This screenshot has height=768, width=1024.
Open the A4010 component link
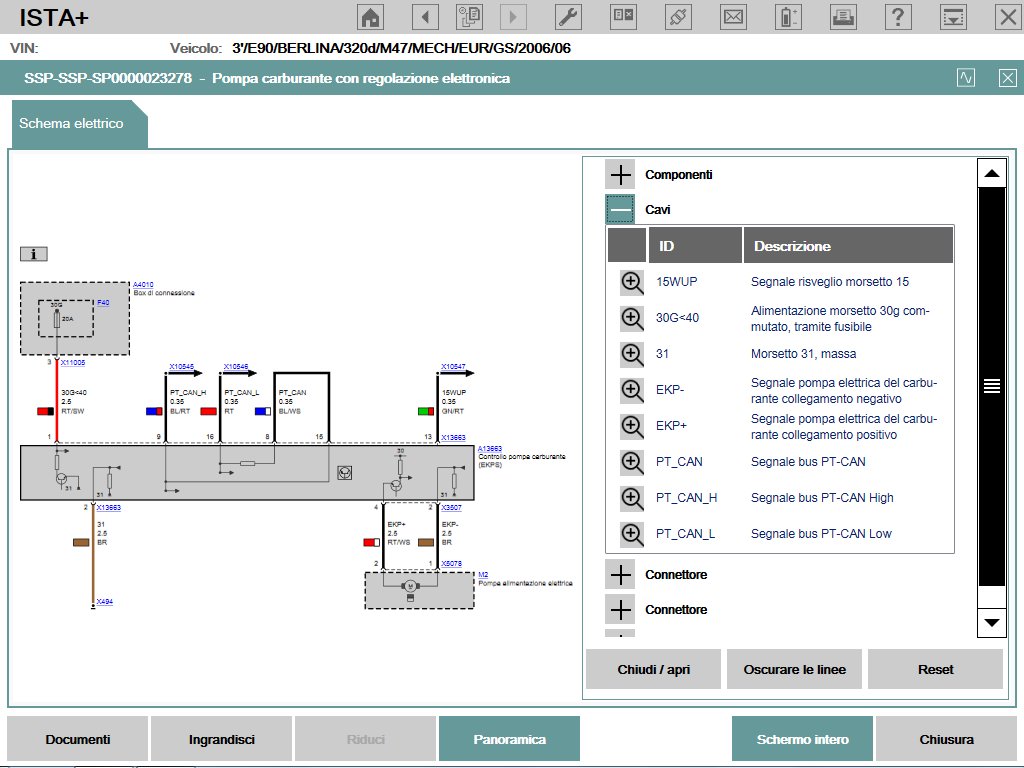pyautogui.click(x=143, y=285)
